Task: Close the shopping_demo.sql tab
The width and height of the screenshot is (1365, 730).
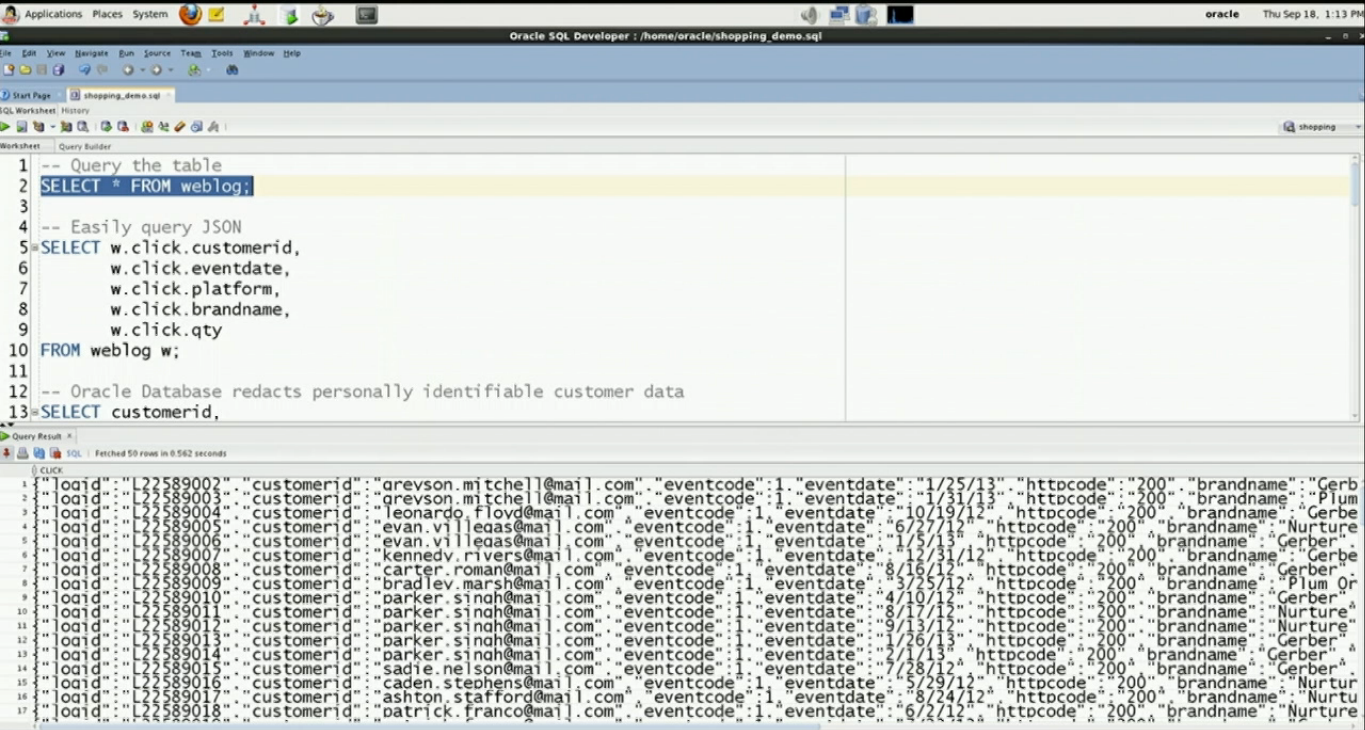Action: coord(169,95)
